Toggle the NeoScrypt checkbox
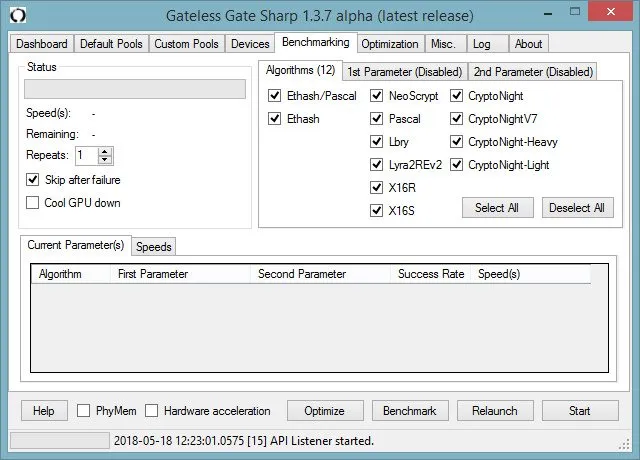The image size is (640, 460). [376, 96]
